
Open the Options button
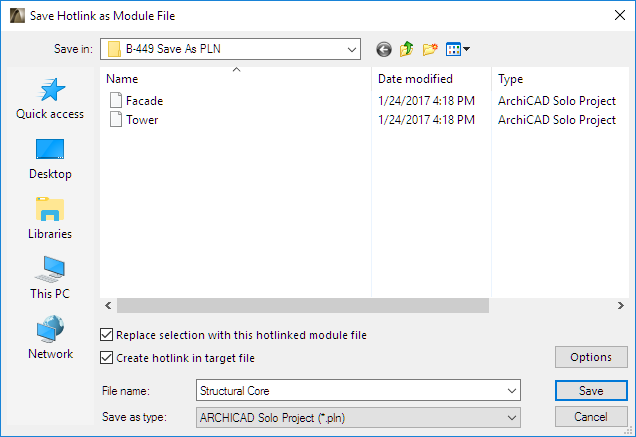click(591, 357)
